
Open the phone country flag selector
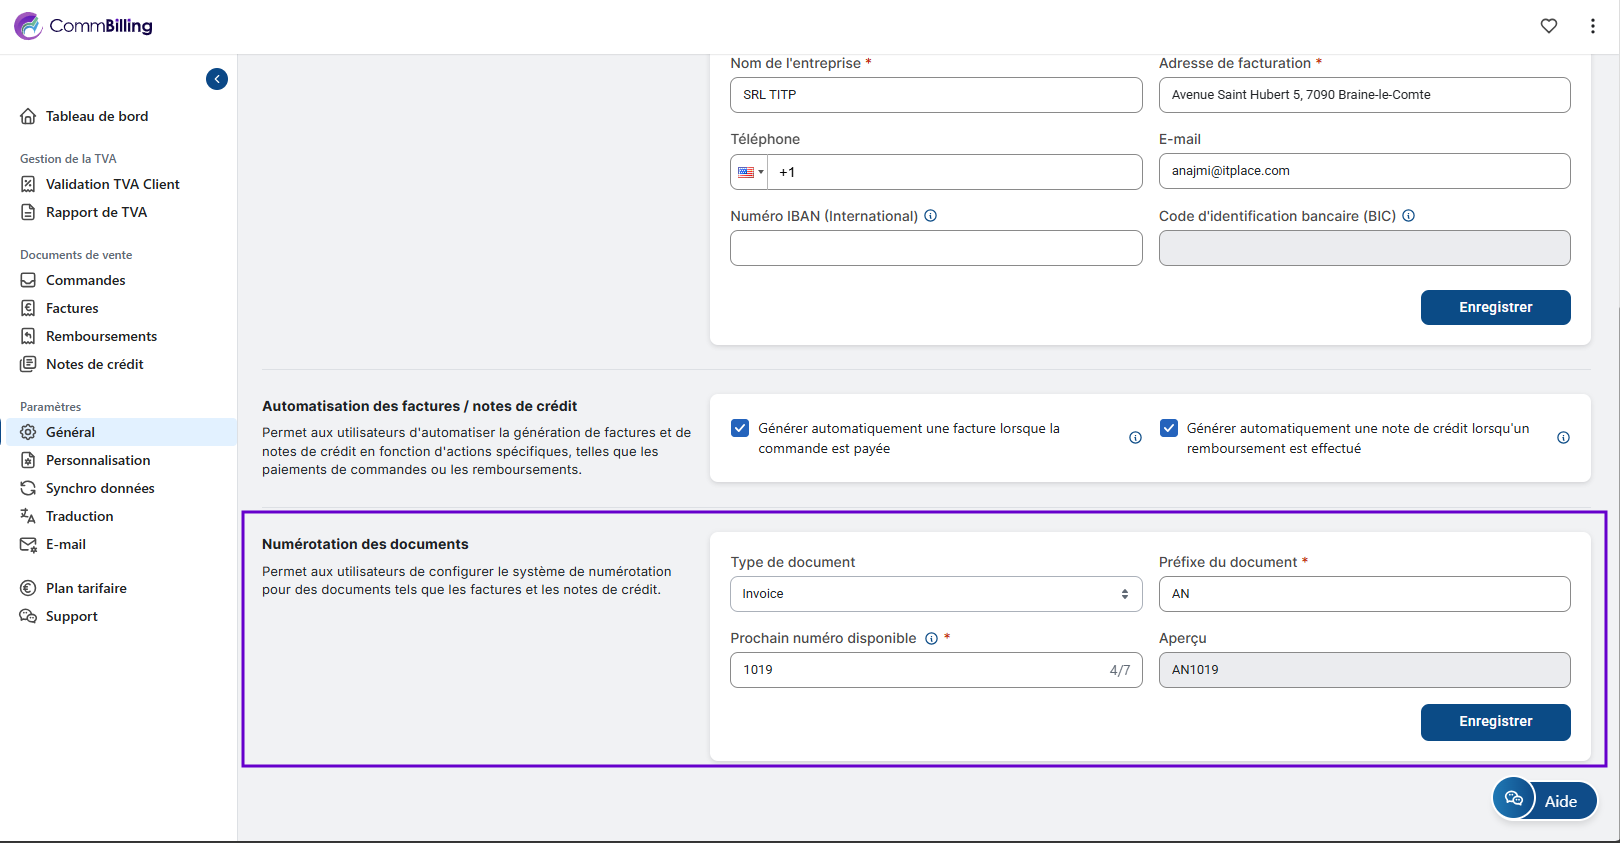click(749, 172)
